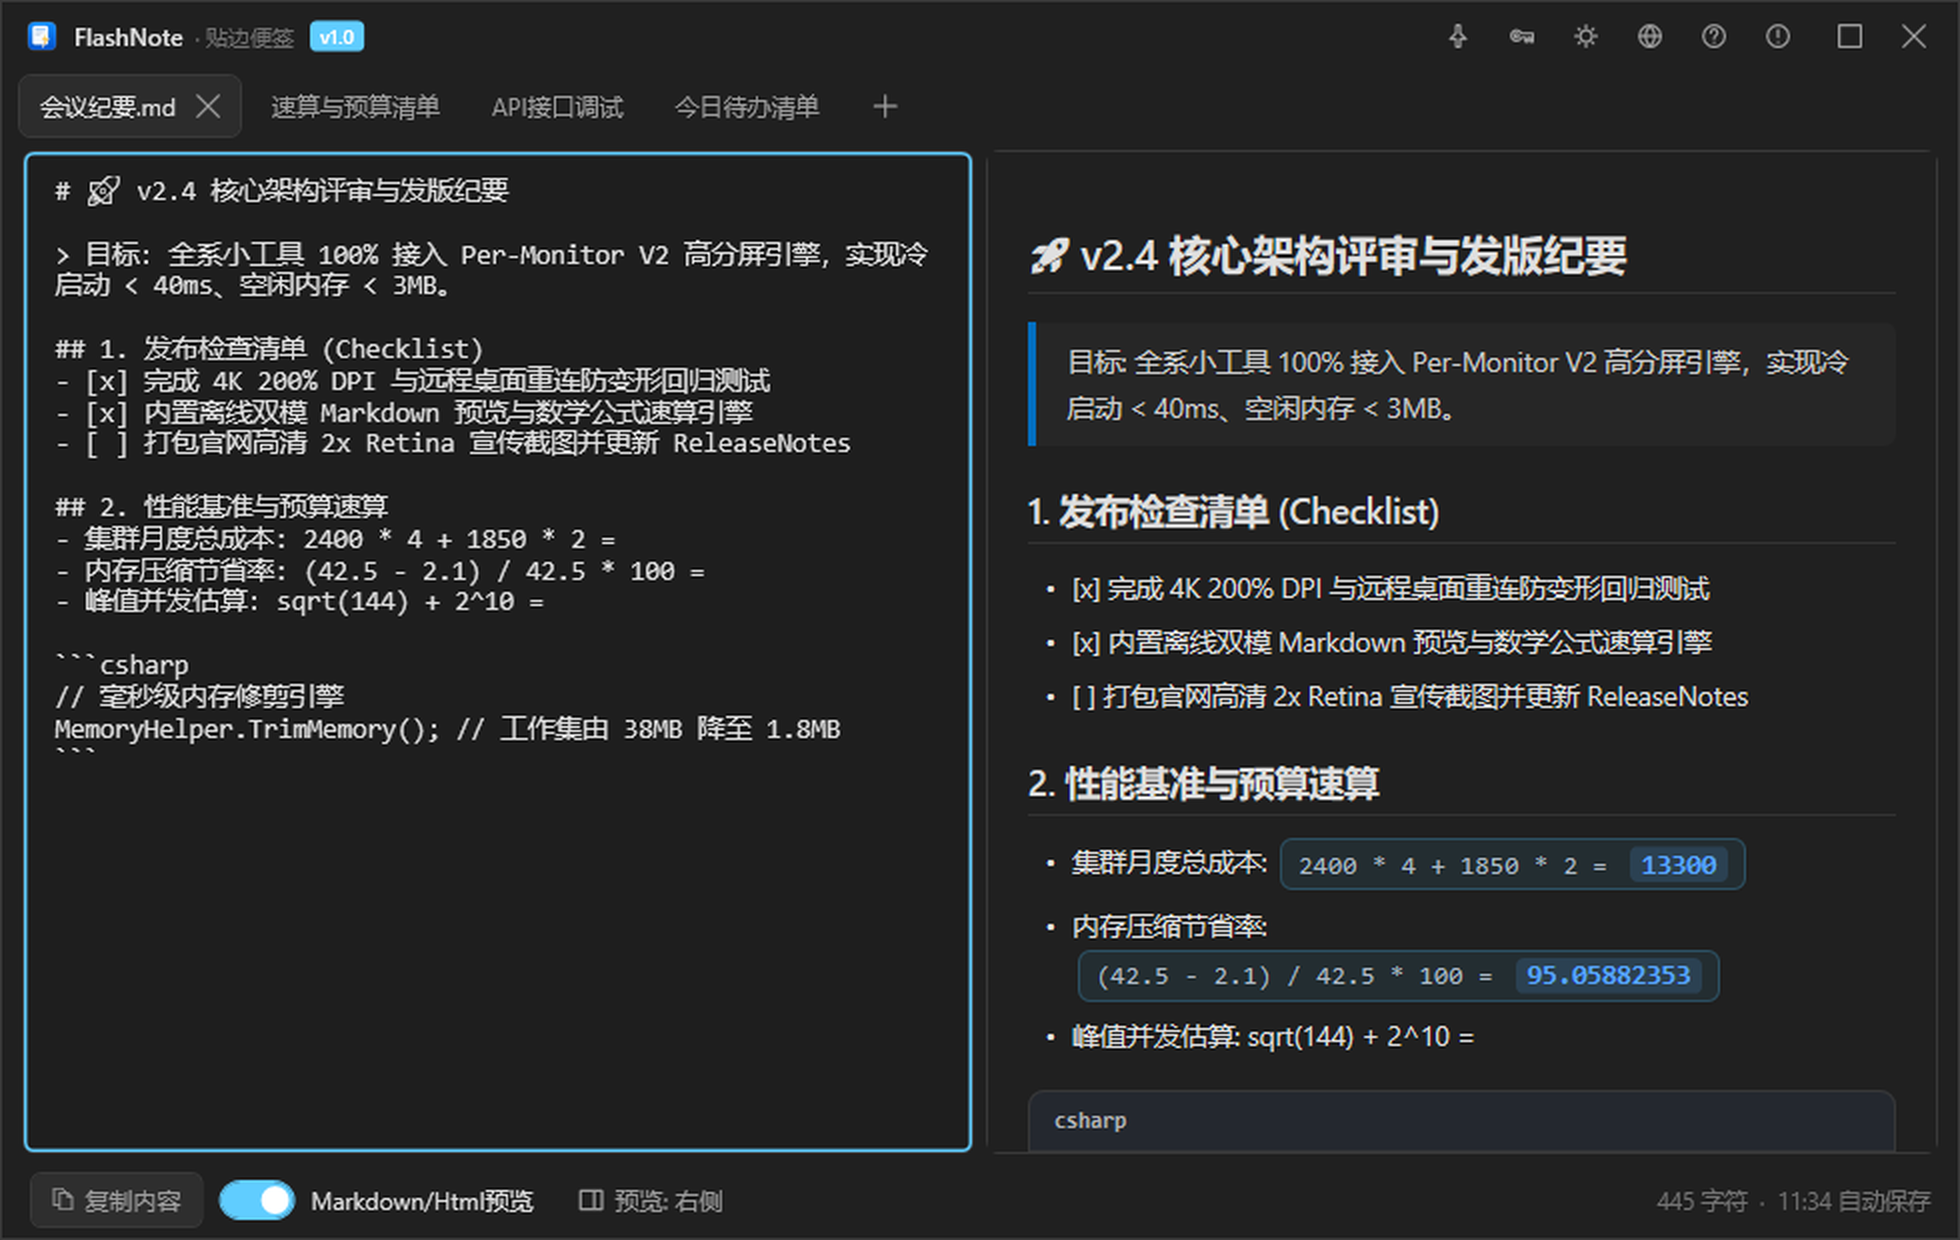Click editor line 集群月度总成本: 2400 * 4
Image resolution: width=1960 pixels, height=1240 pixels.
click(x=335, y=540)
